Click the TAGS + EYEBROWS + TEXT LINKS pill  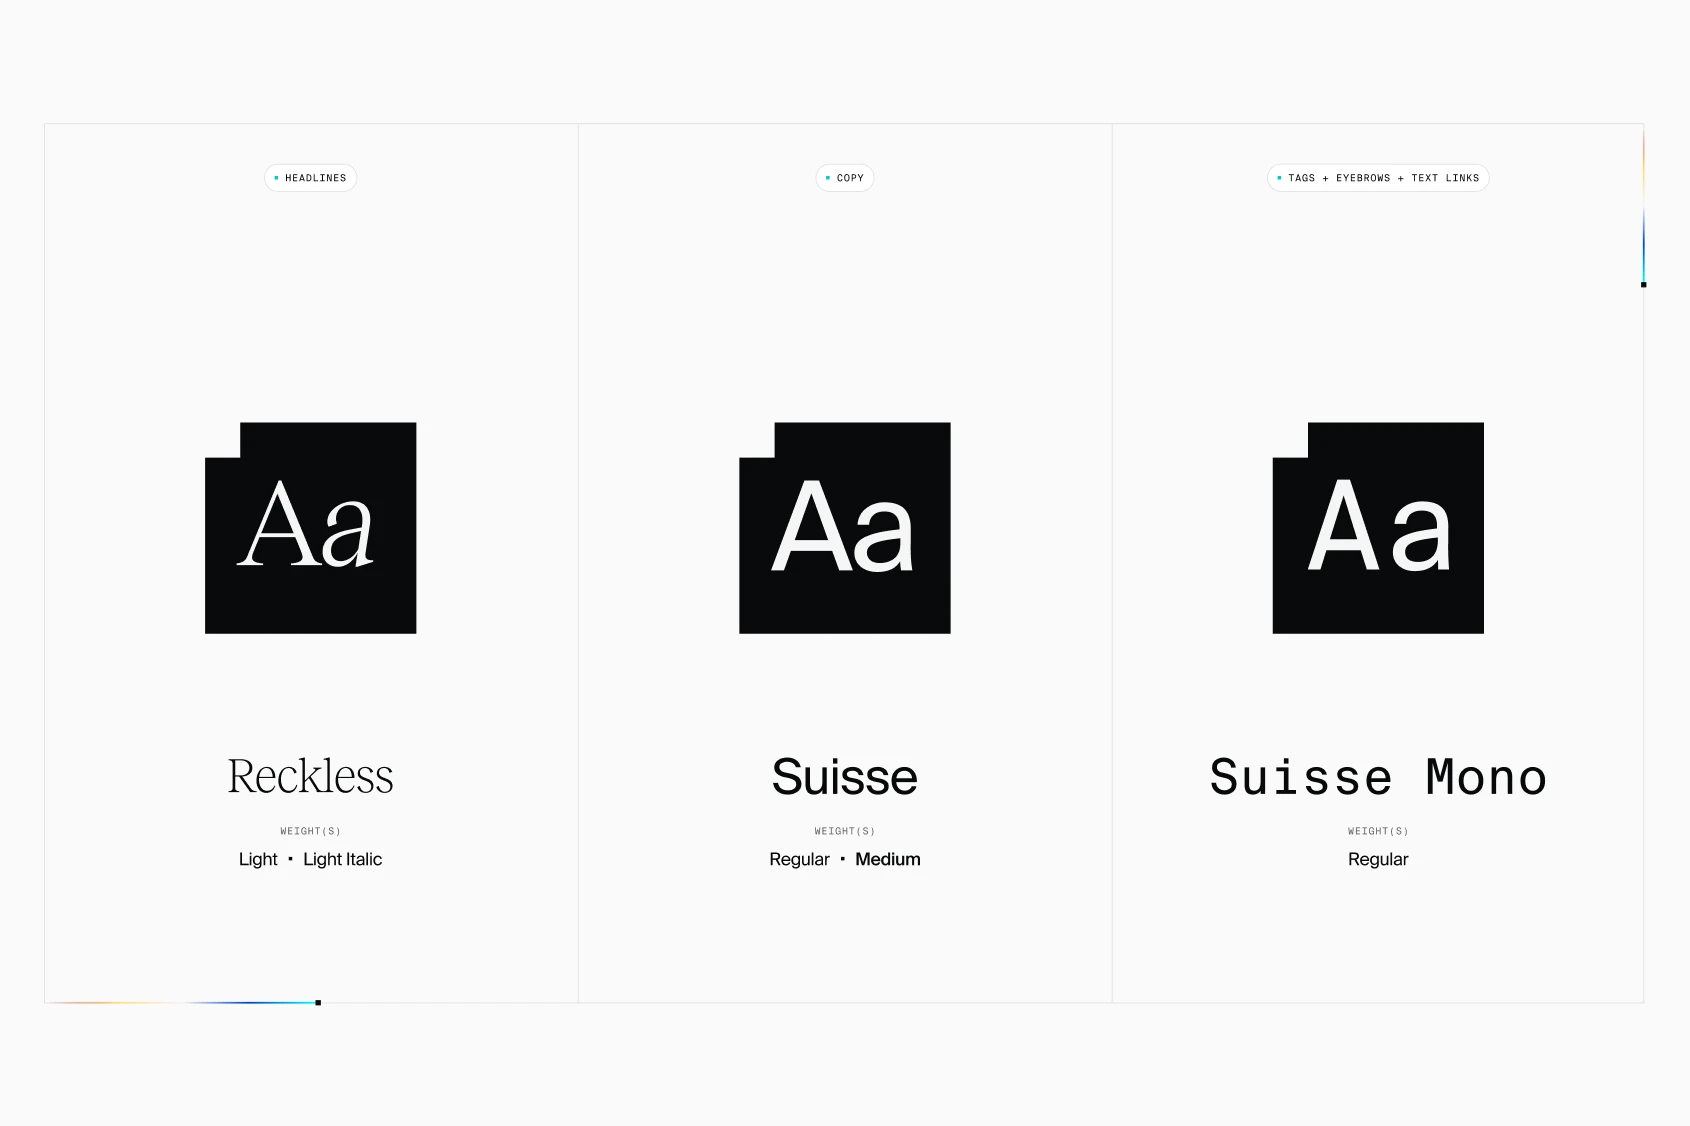click(x=1378, y=178)
